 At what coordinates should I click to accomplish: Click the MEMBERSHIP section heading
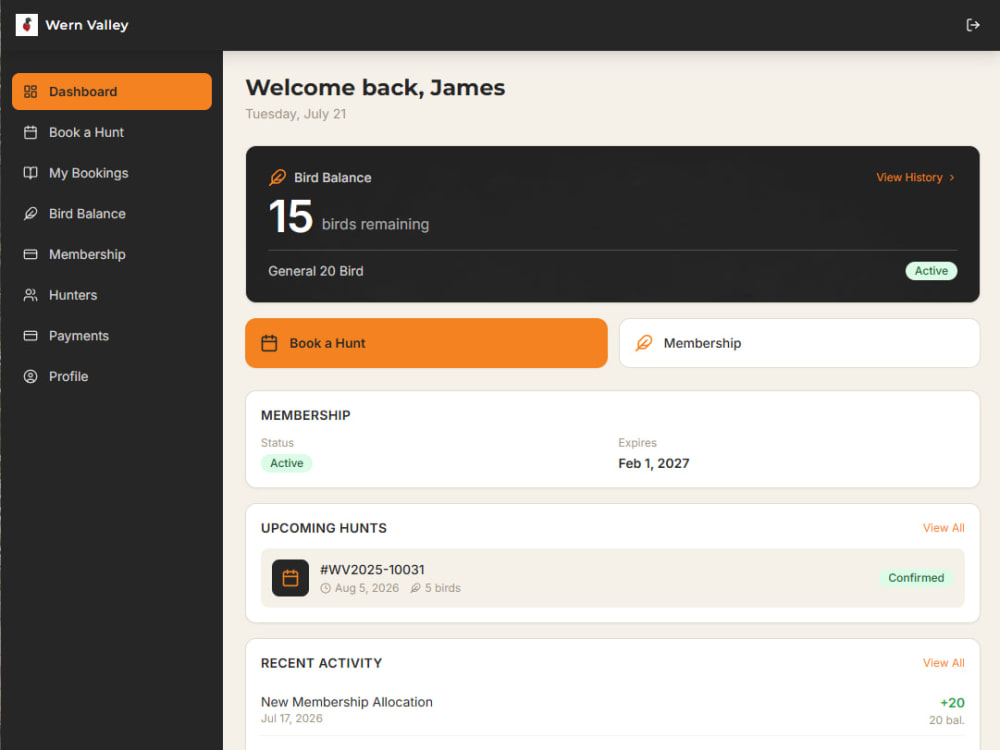[305, 415]
